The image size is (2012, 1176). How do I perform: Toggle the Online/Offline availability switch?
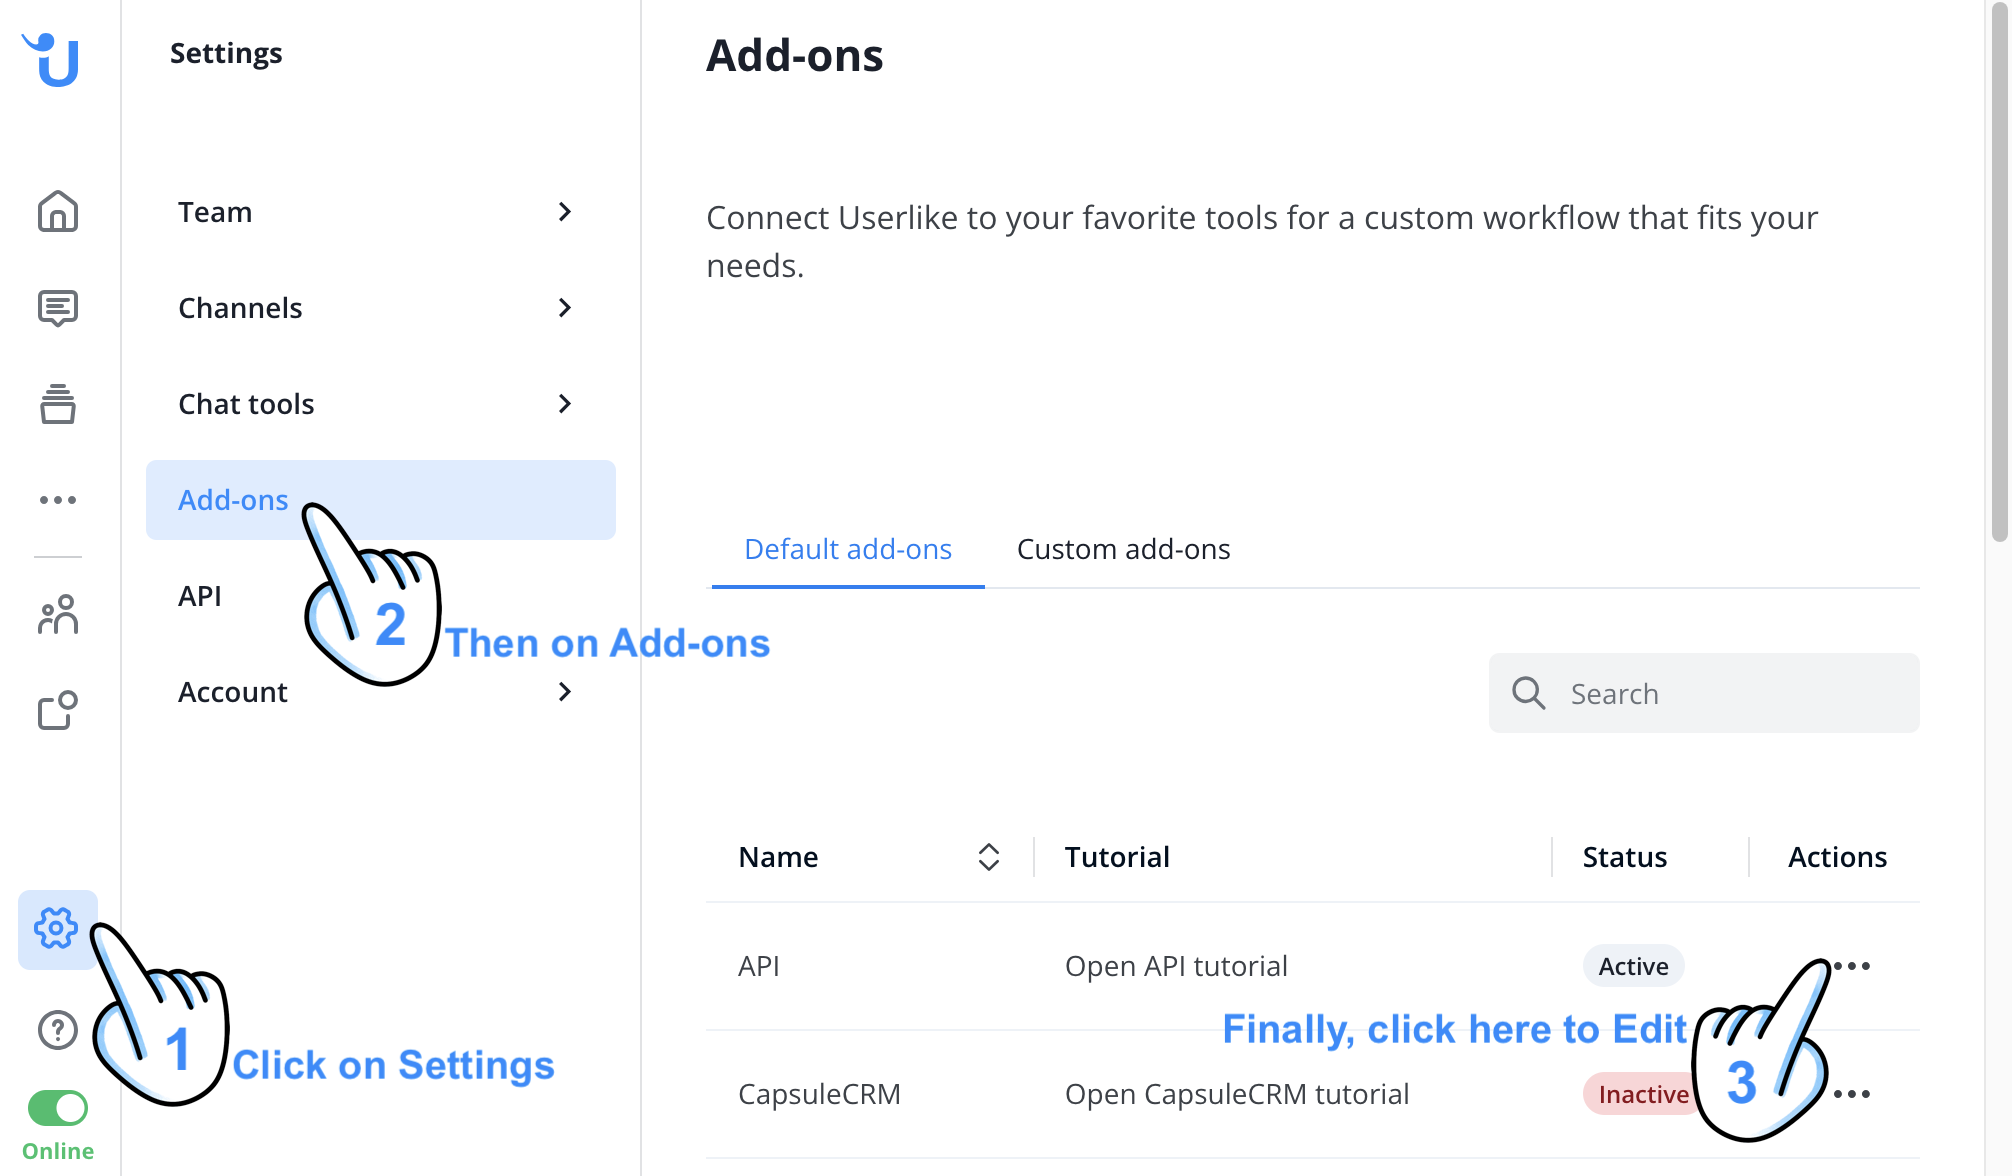(56, 1109)
